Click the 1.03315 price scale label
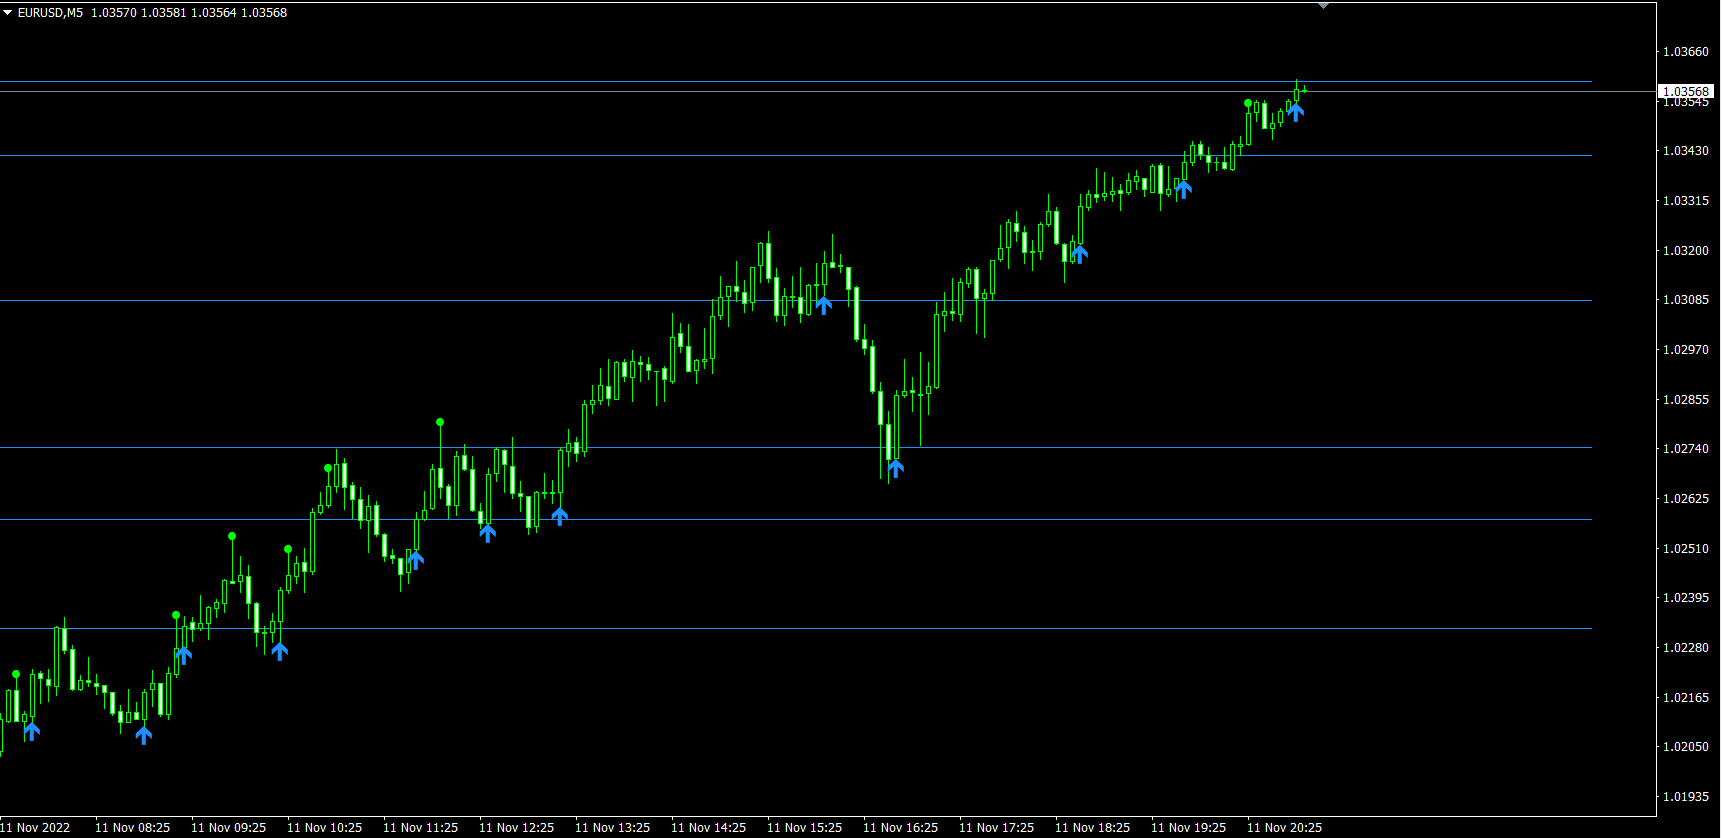The height and width of the screenshot is (838, 1722). click(x=1686, y=201)
